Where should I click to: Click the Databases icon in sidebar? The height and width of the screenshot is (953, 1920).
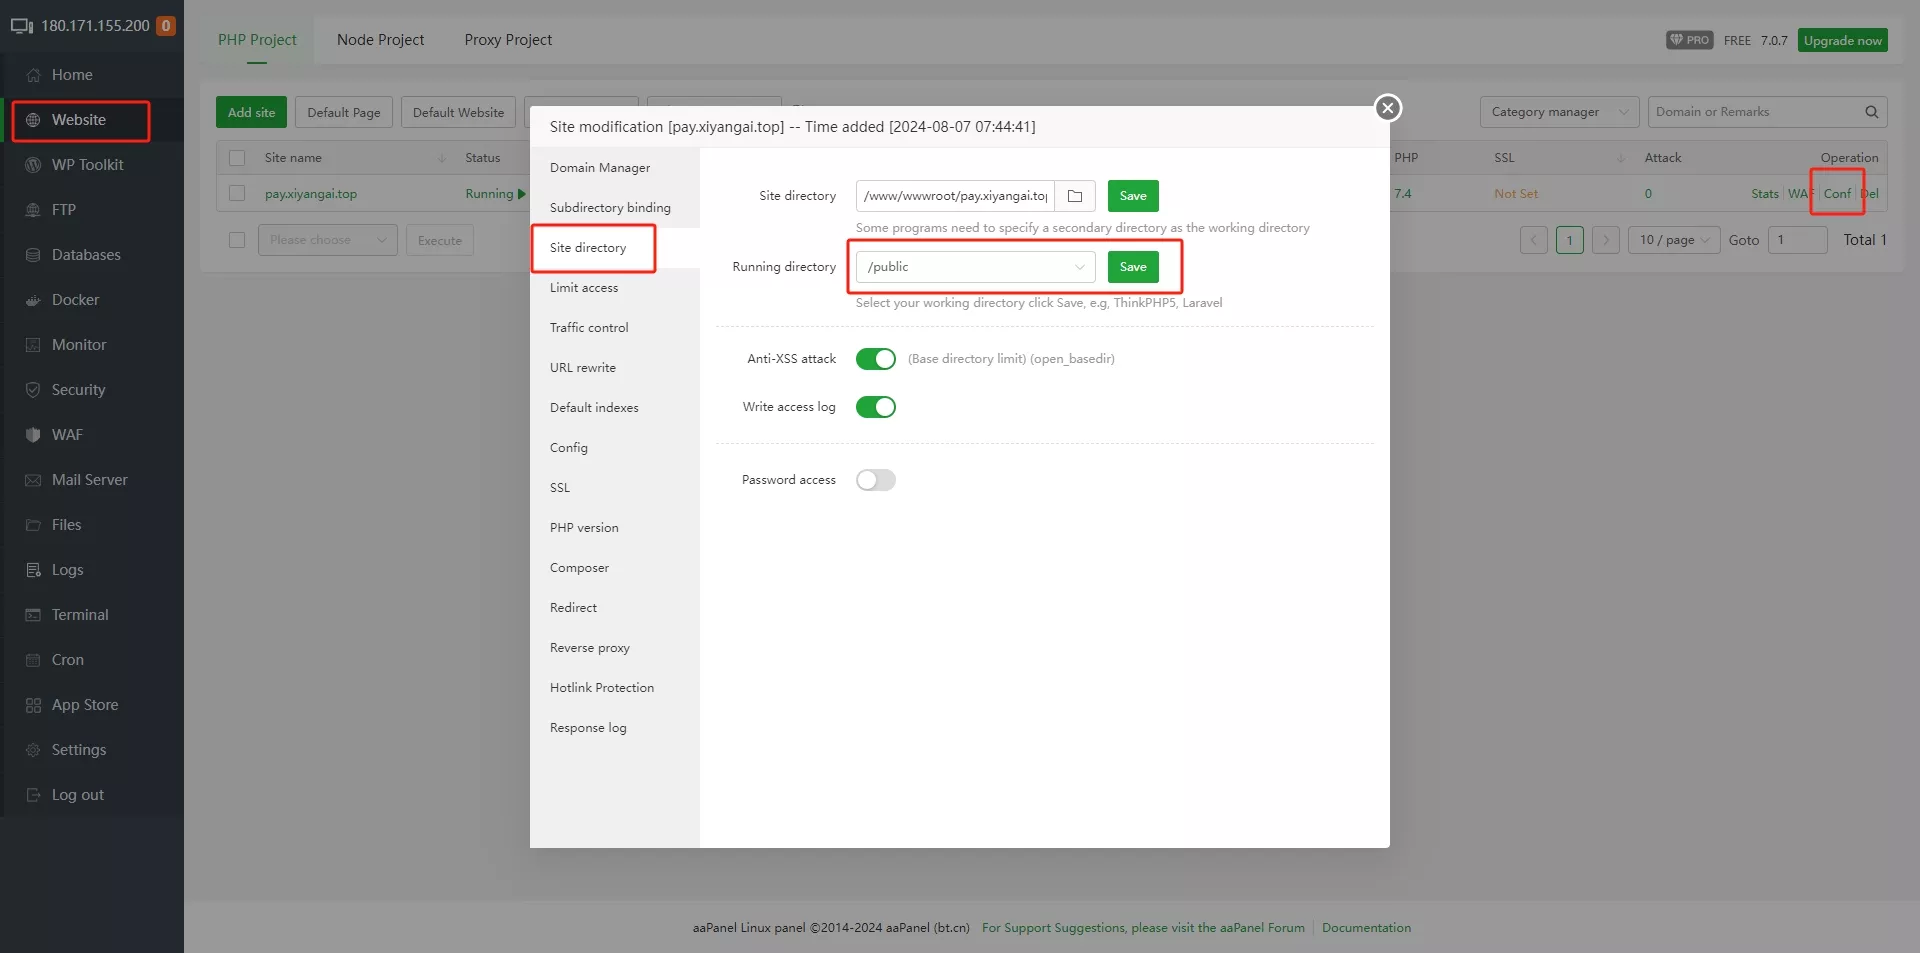click(33, 255)
